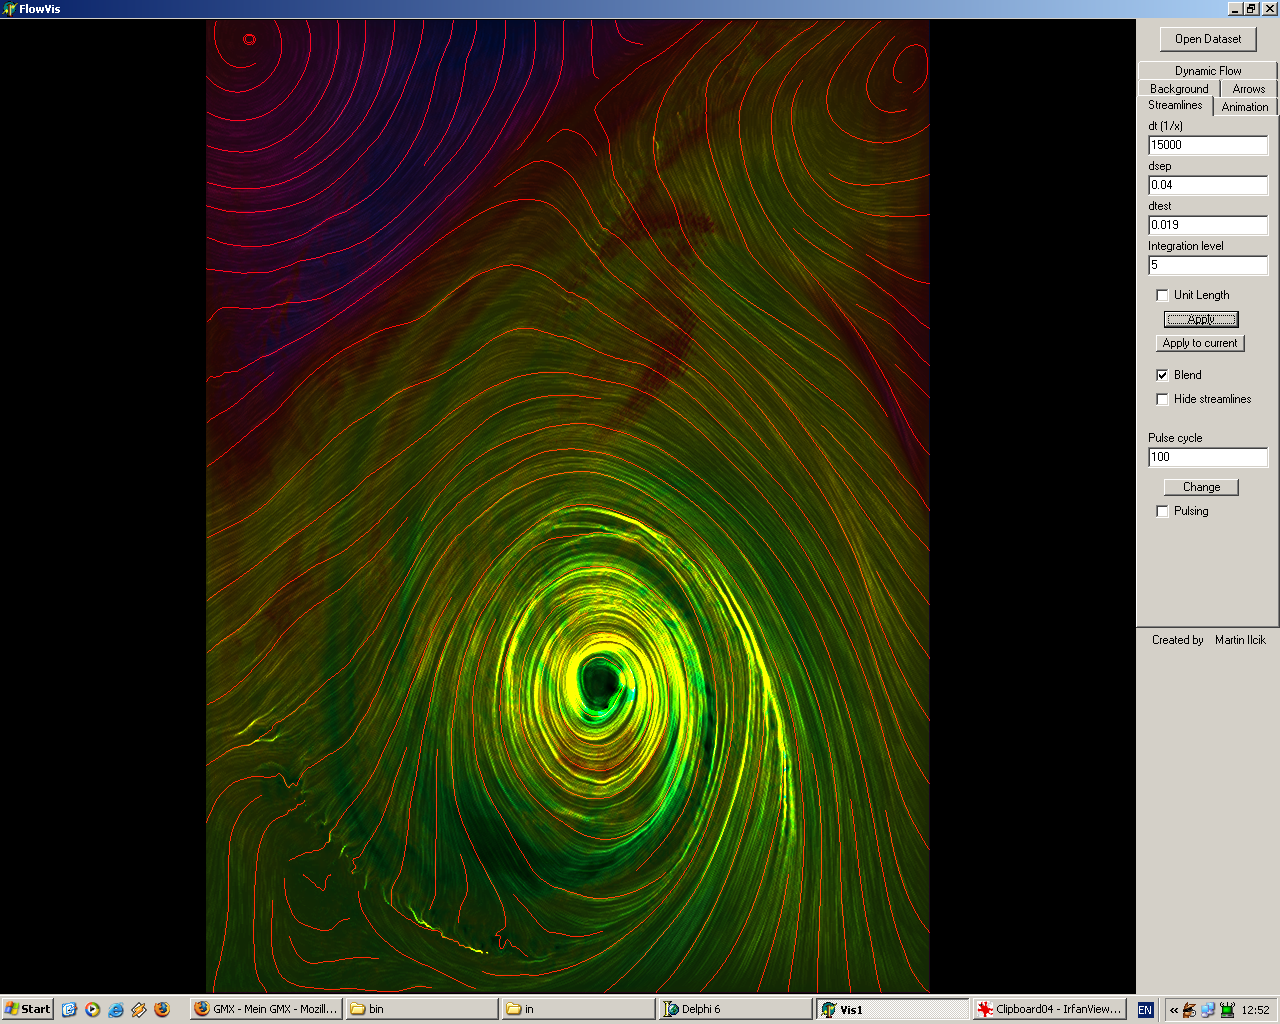Click the Change button
This screenshot has width=1280, height=1024.
(x=1201, y=487)
